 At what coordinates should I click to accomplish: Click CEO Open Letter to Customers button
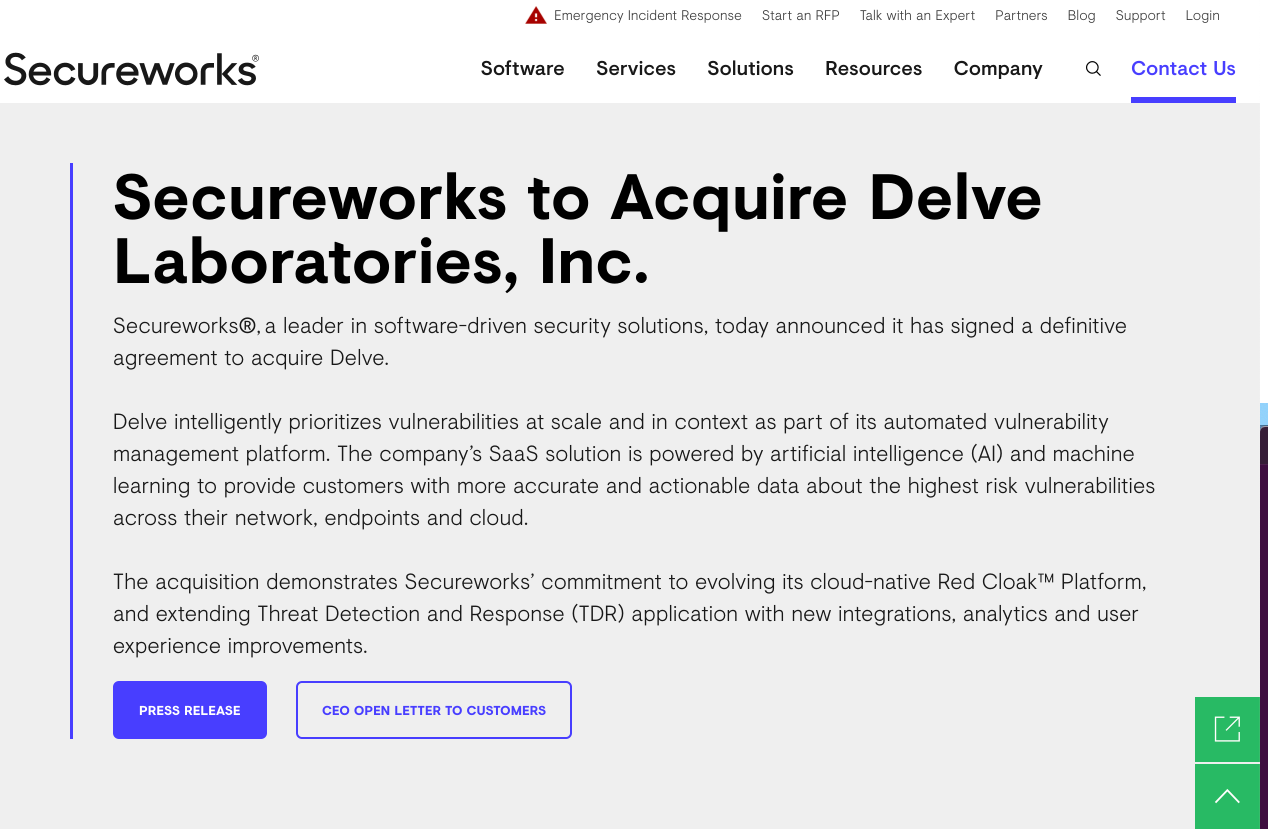pos(434,710)
